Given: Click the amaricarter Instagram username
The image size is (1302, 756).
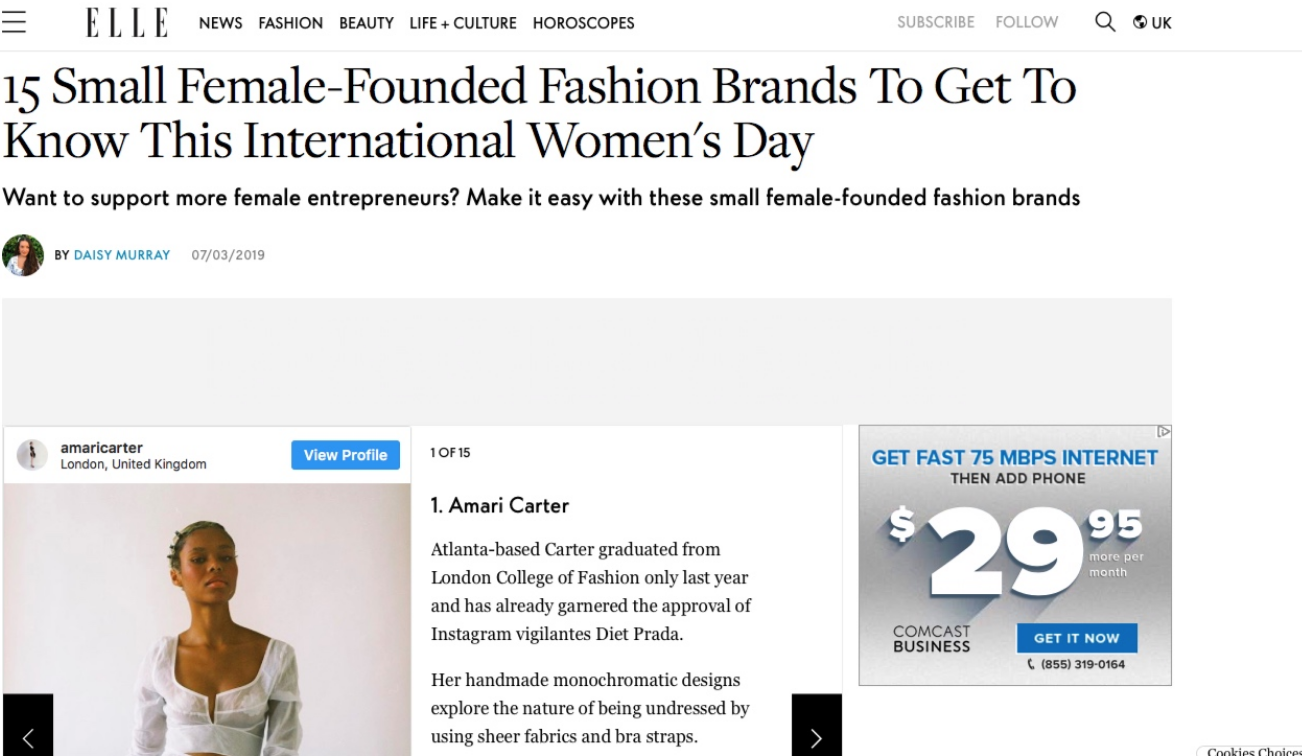Looking at the screenshot, I should [101, 448].
